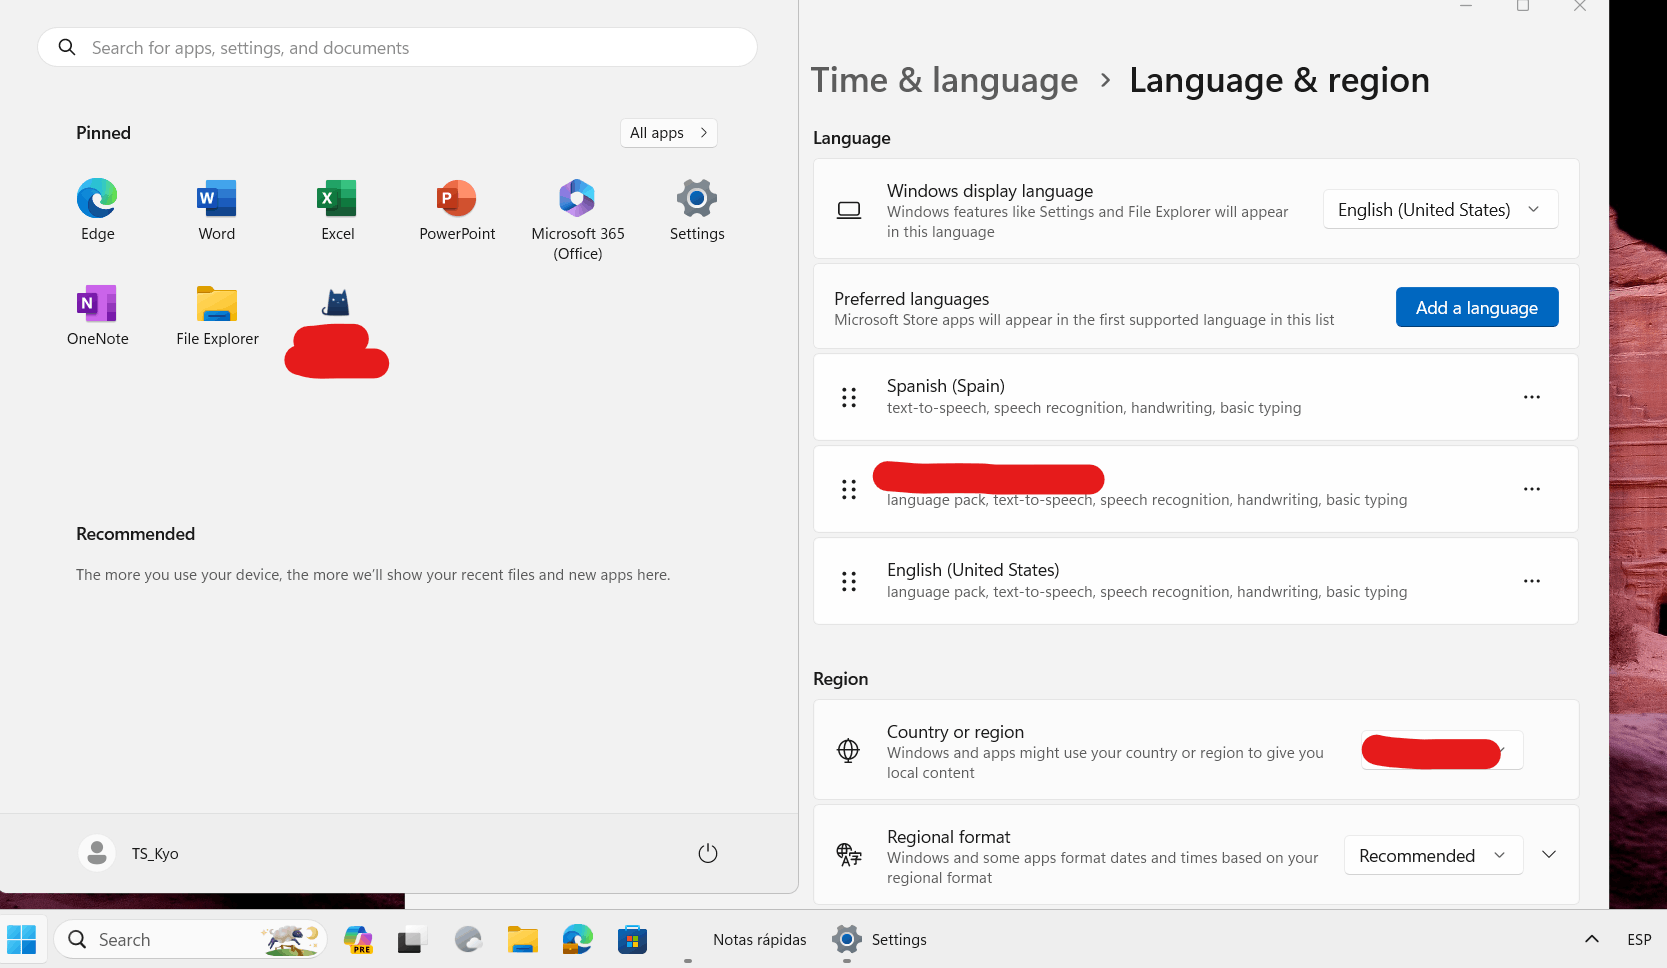
Task: Open more options for English (United States)
Action: [x=1531, y=581]
